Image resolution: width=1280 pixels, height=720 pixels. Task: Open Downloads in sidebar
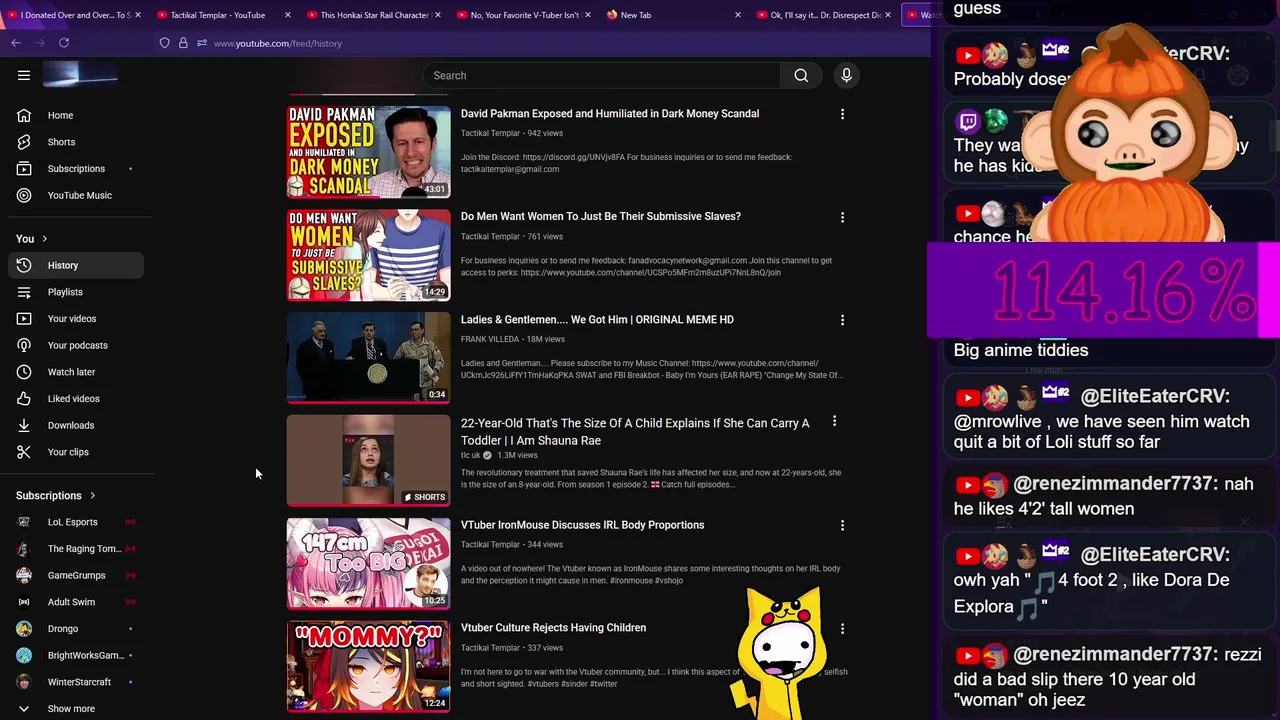(76, 425)
